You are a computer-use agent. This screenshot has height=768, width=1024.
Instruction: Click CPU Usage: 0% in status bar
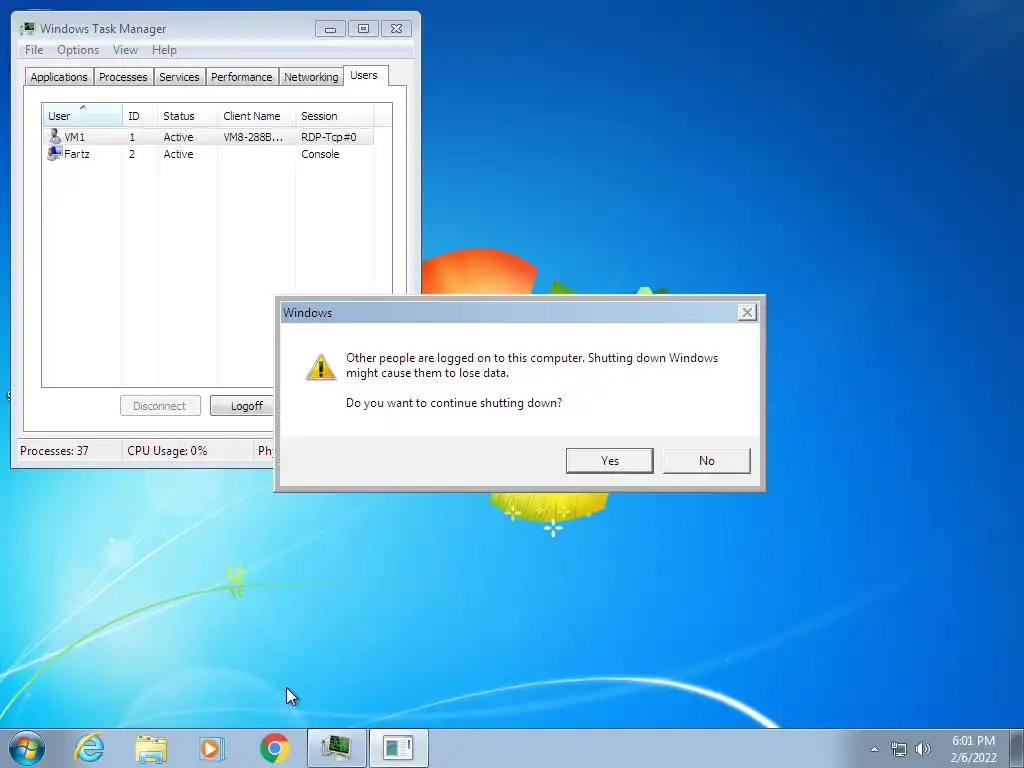pos(167,451)
